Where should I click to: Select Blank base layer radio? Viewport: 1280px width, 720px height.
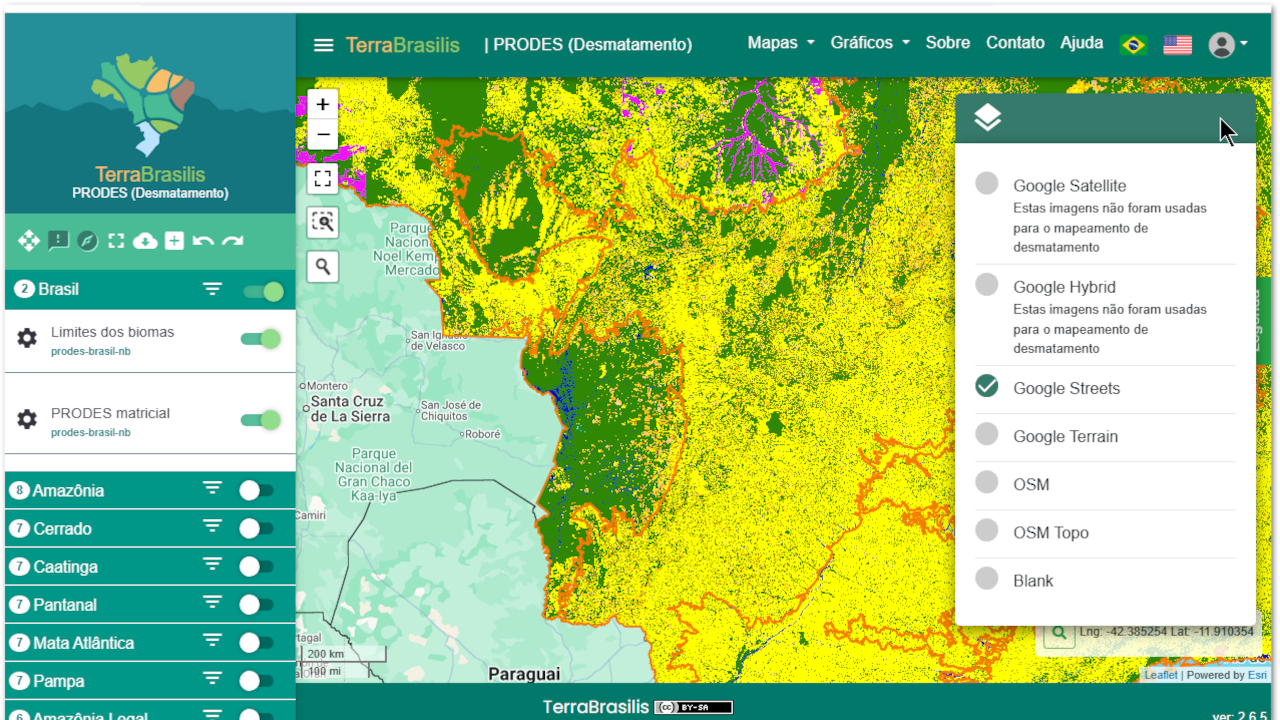pyautogui.click(x=987, y=578)
